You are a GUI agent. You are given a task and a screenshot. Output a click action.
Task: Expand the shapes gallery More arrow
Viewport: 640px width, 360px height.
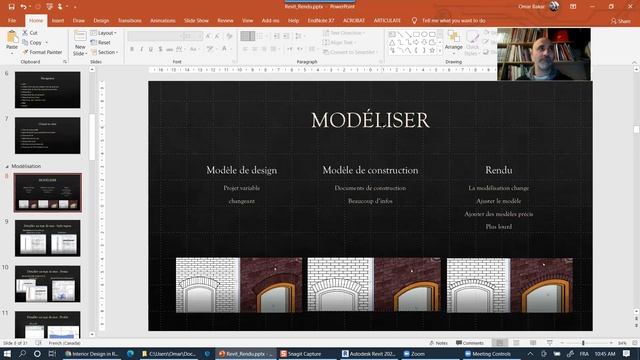[440, 51]
